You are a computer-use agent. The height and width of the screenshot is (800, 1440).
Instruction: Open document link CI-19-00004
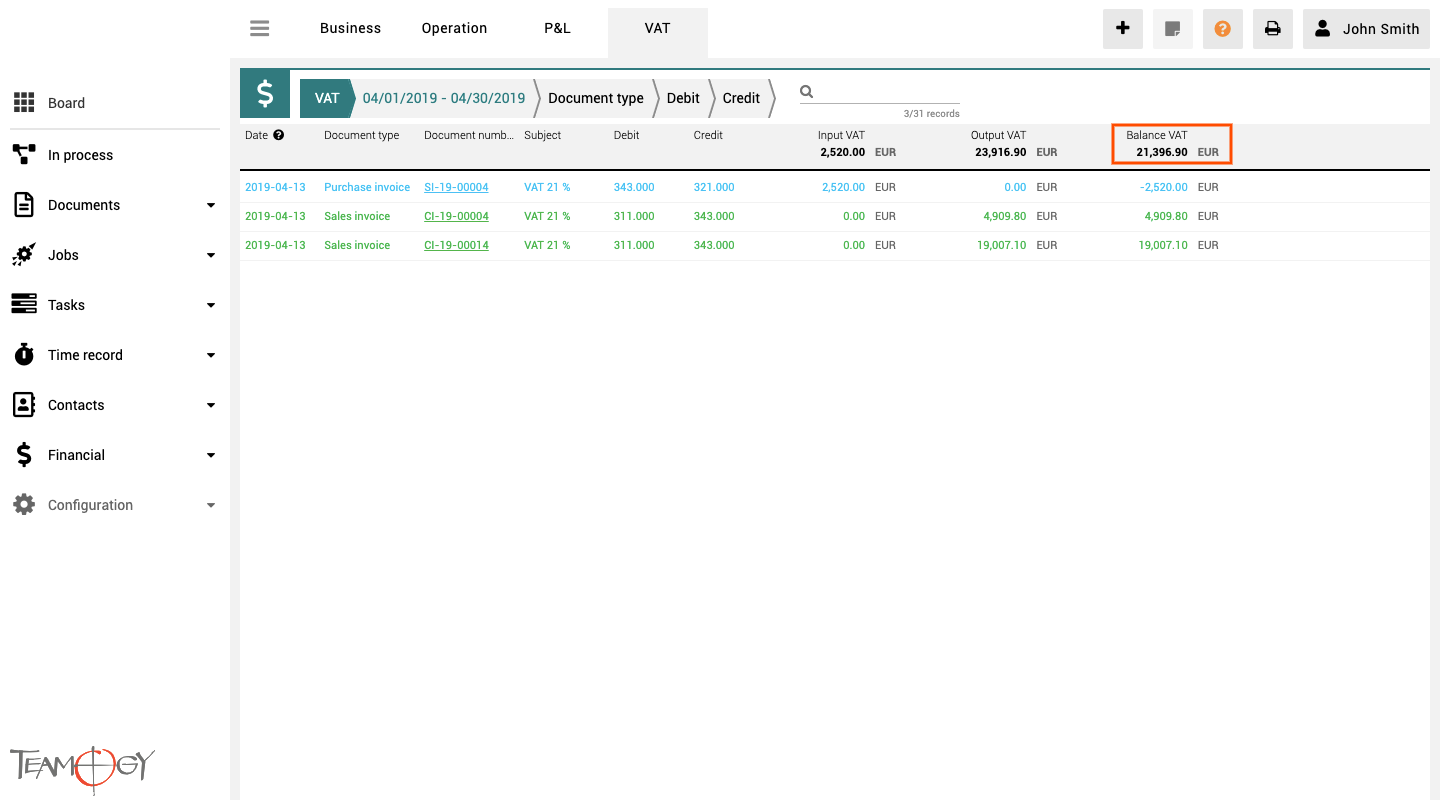pos(456,216)
